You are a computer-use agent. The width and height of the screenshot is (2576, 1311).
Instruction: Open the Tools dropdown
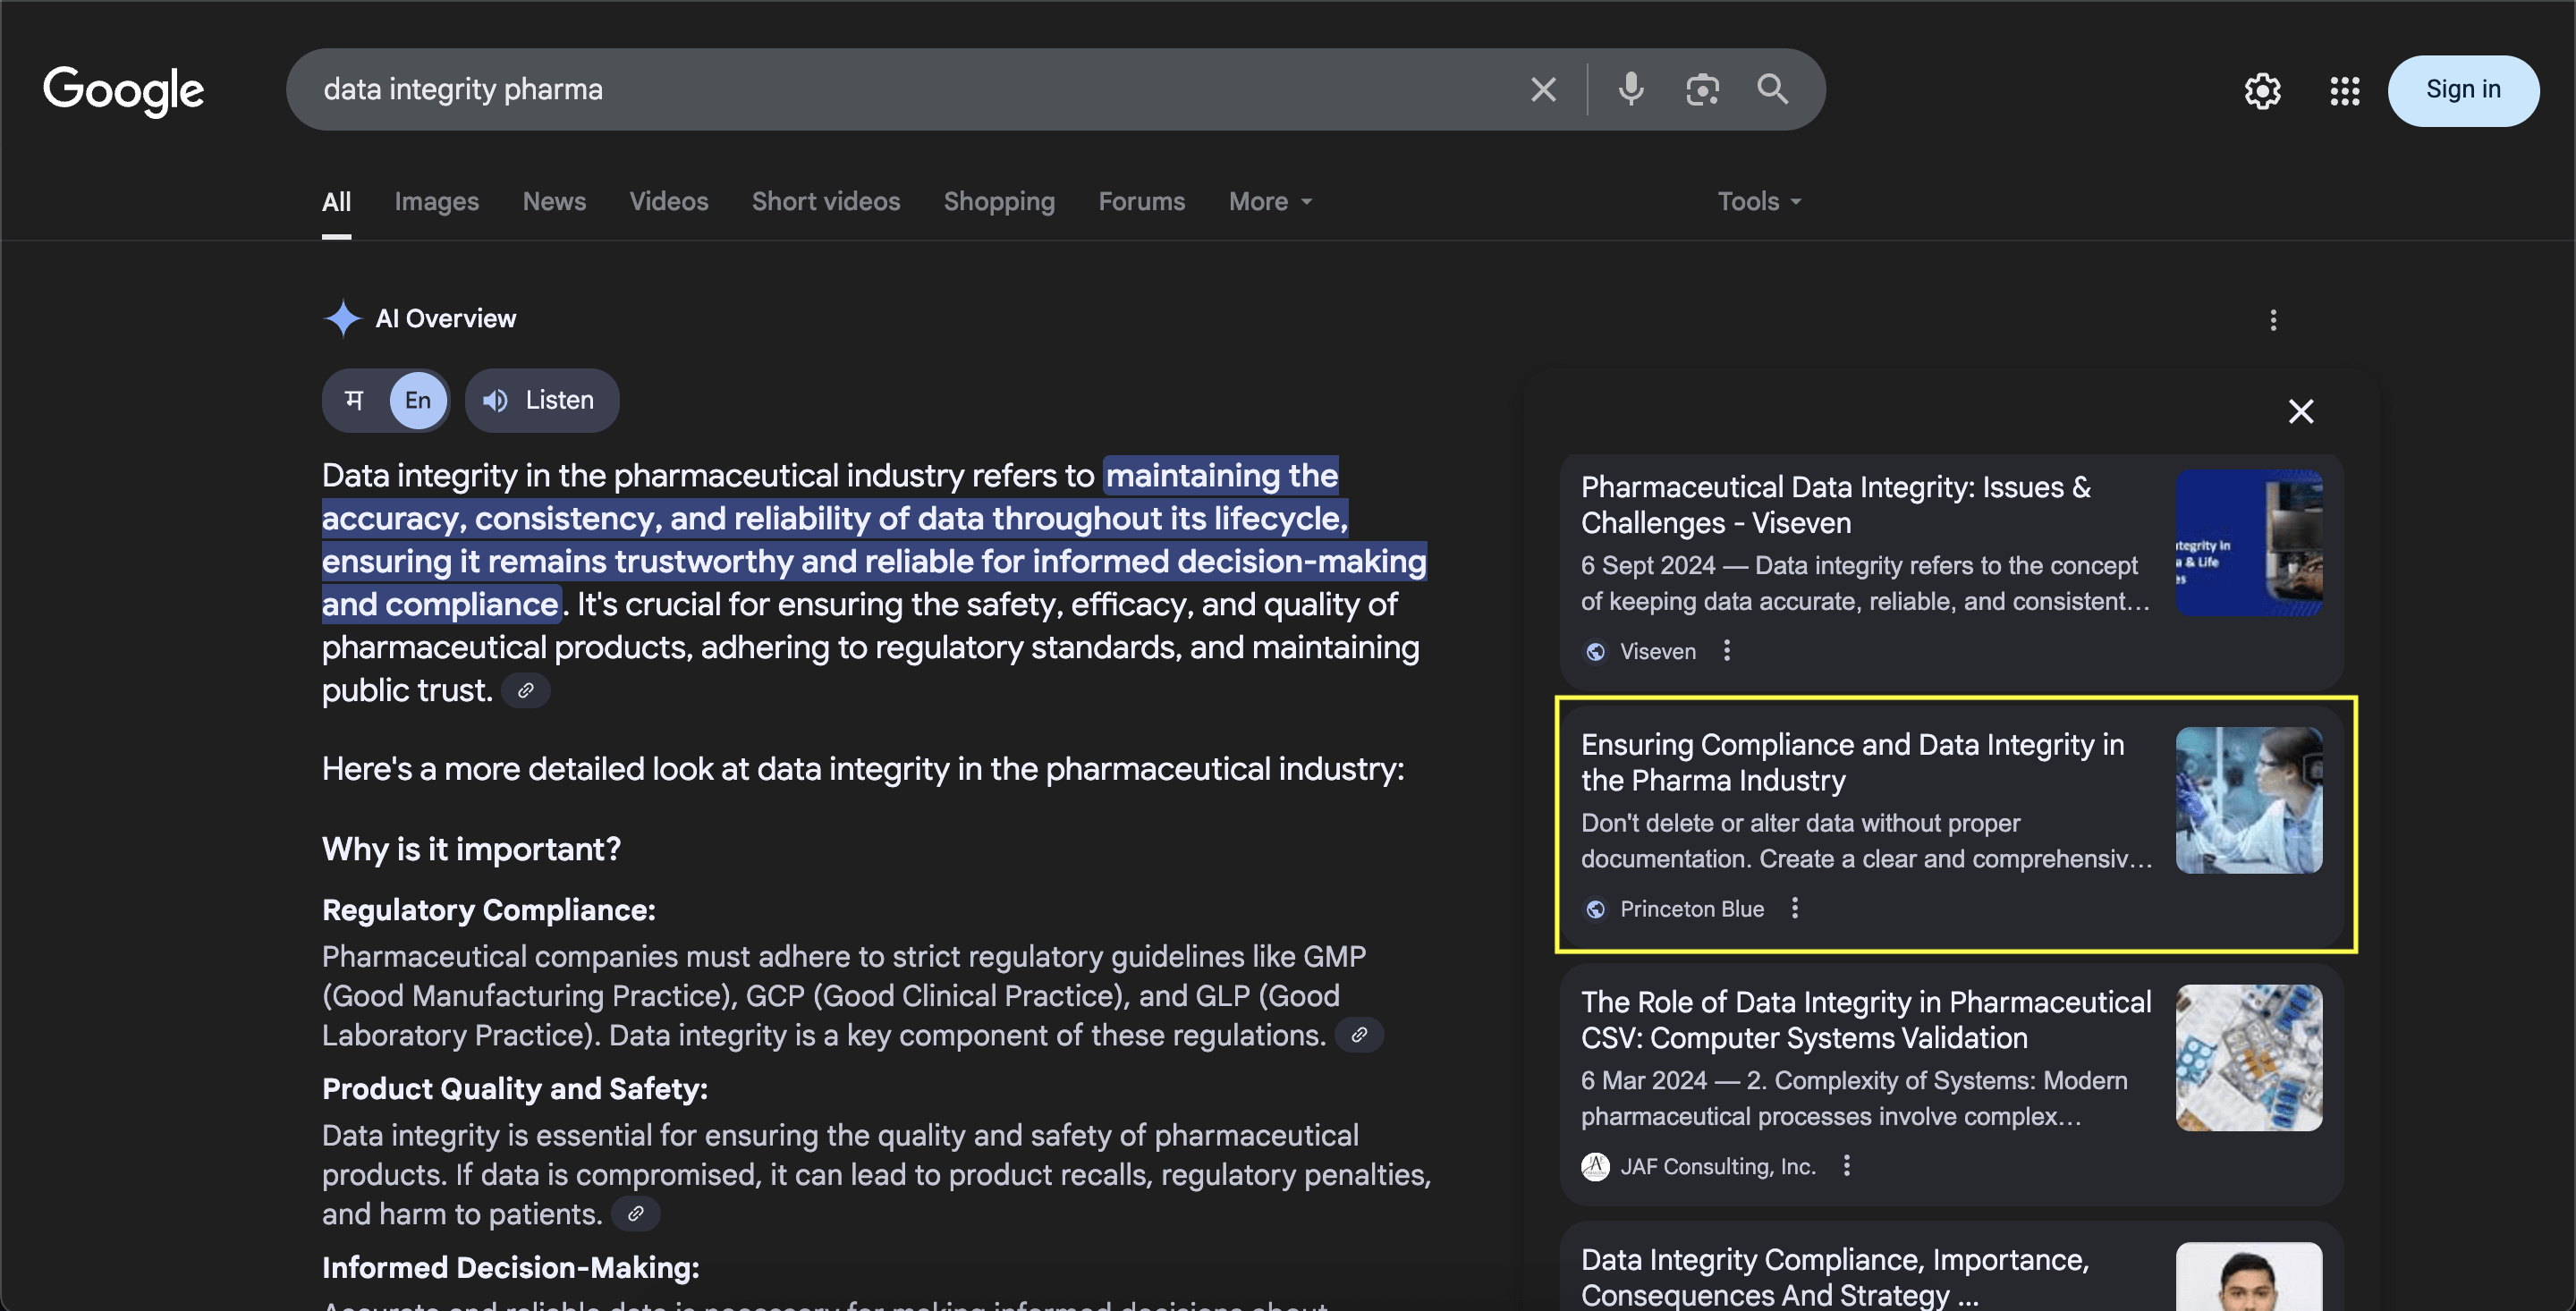(1759, 202)
